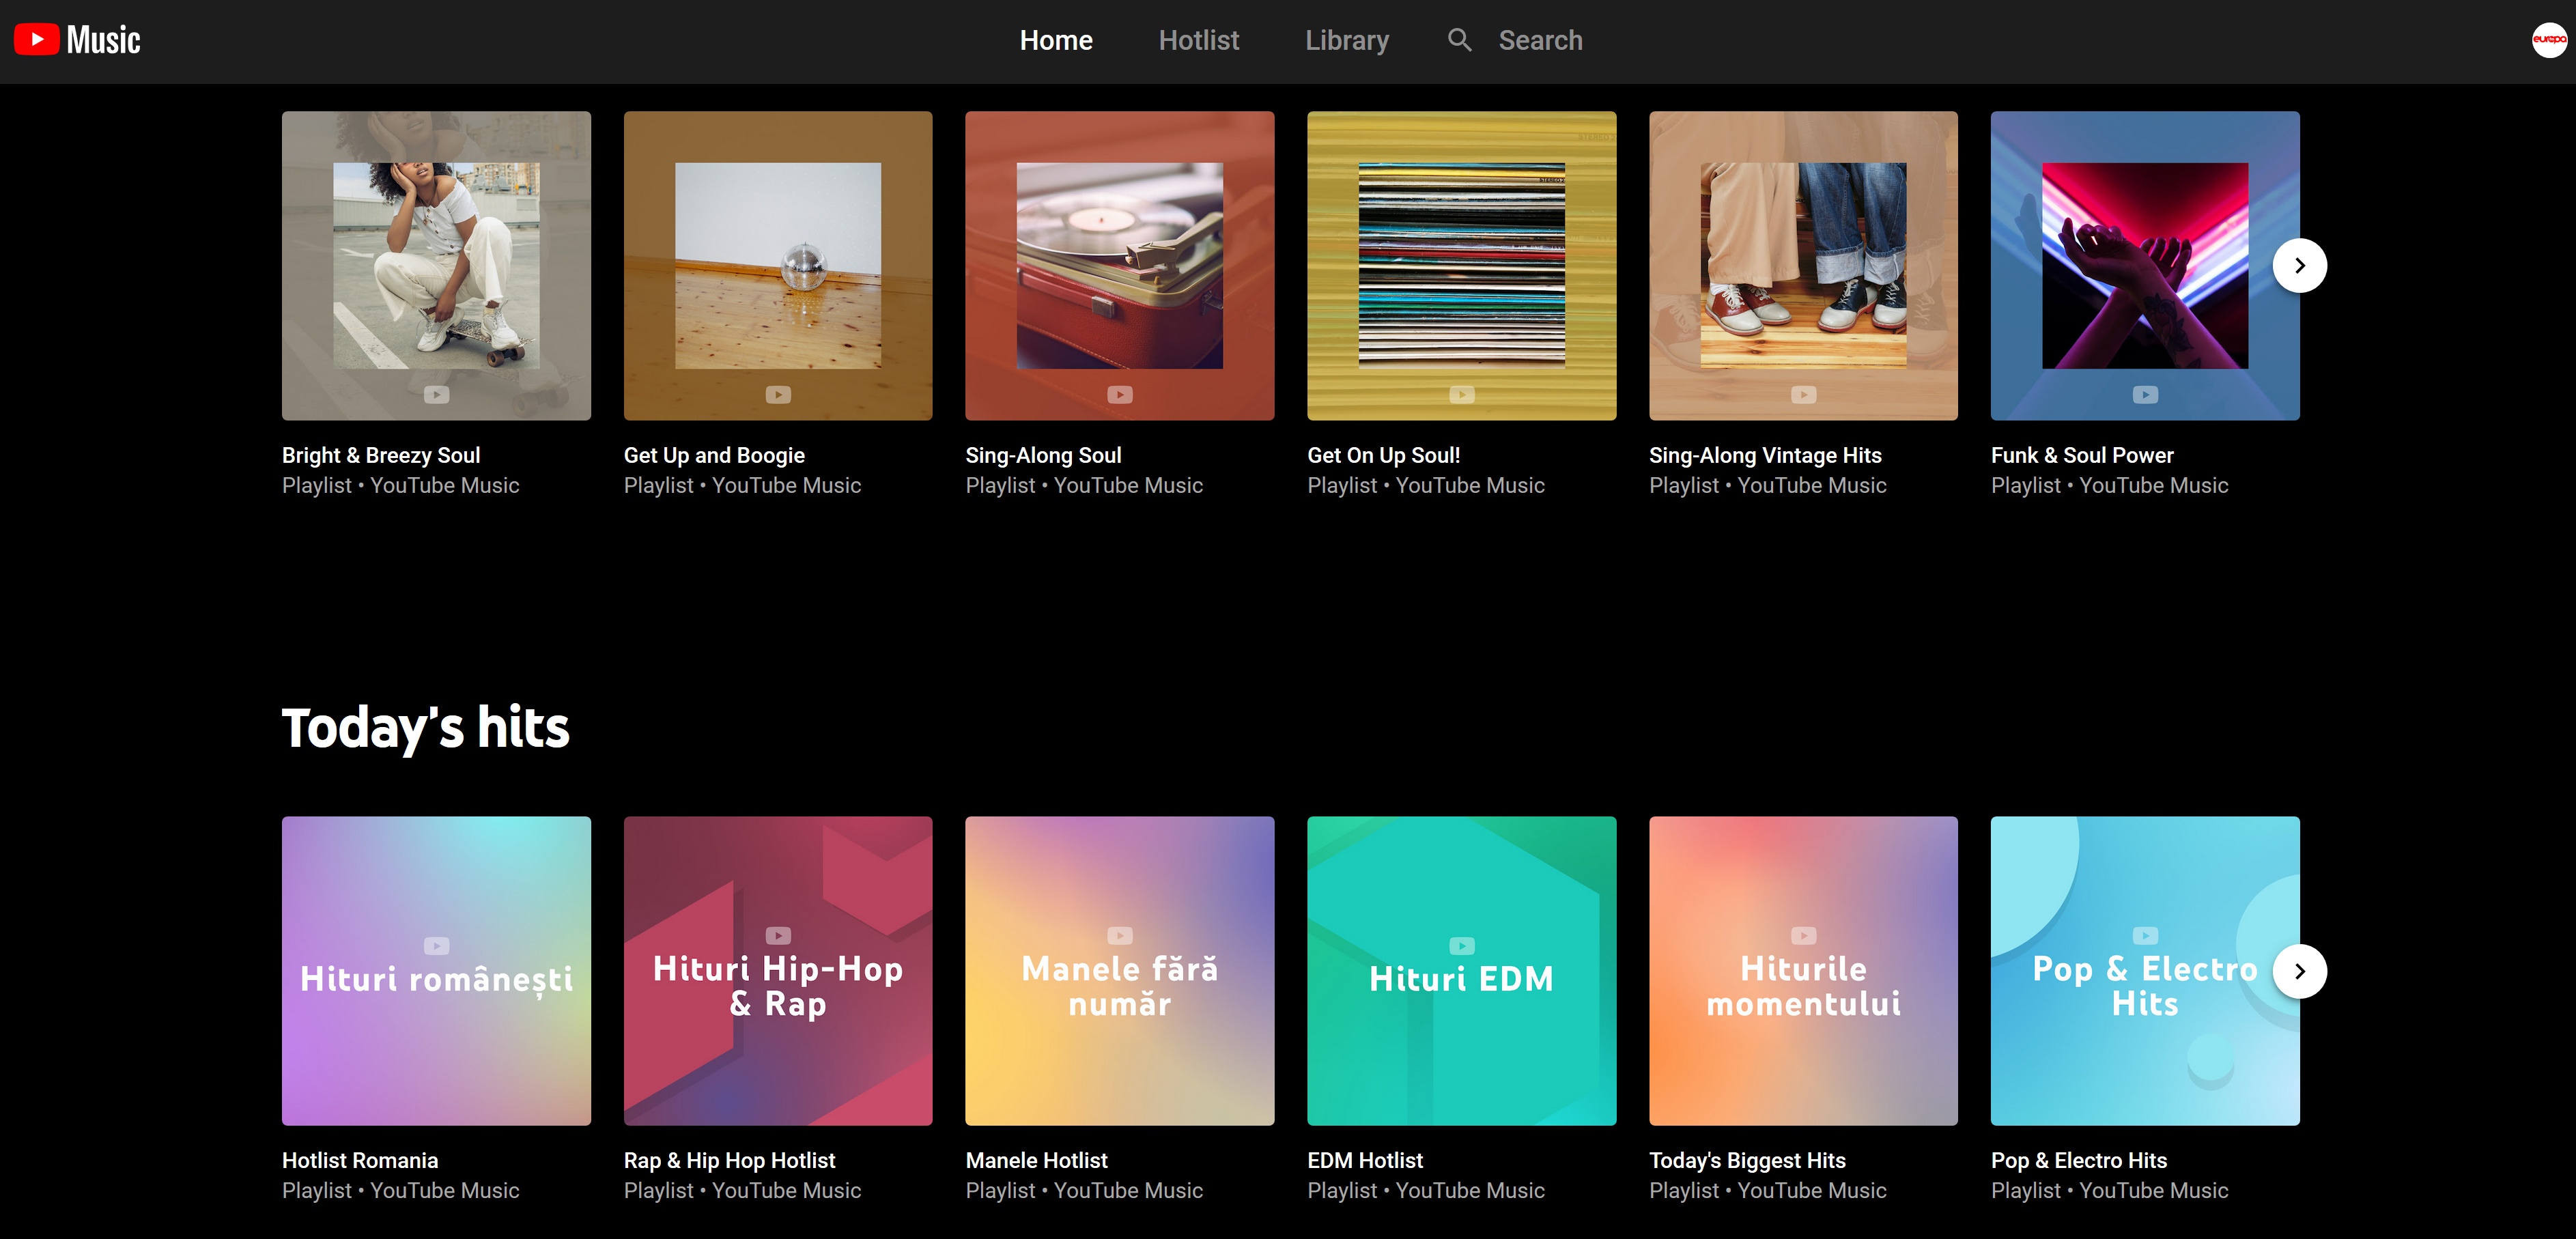This screenshot has height=1239, width=2576.
Task: Click the YouTube Music logo
Action: 78,40
